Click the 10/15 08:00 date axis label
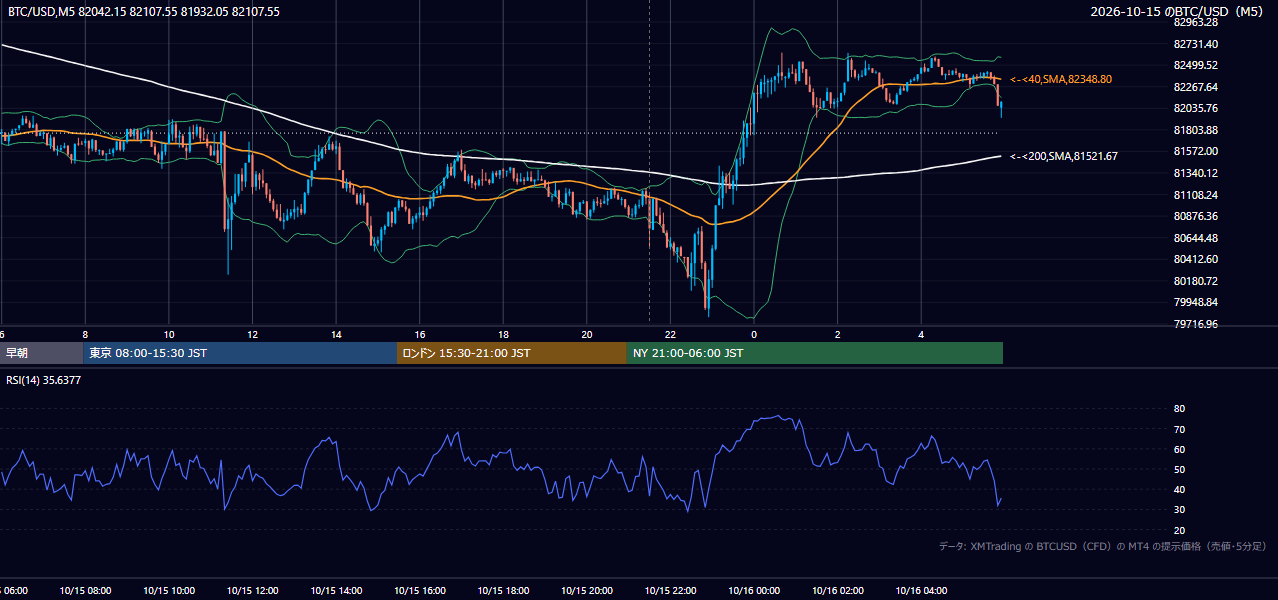1278x600 pixels. pyautogui.click(x=84, y=591)
